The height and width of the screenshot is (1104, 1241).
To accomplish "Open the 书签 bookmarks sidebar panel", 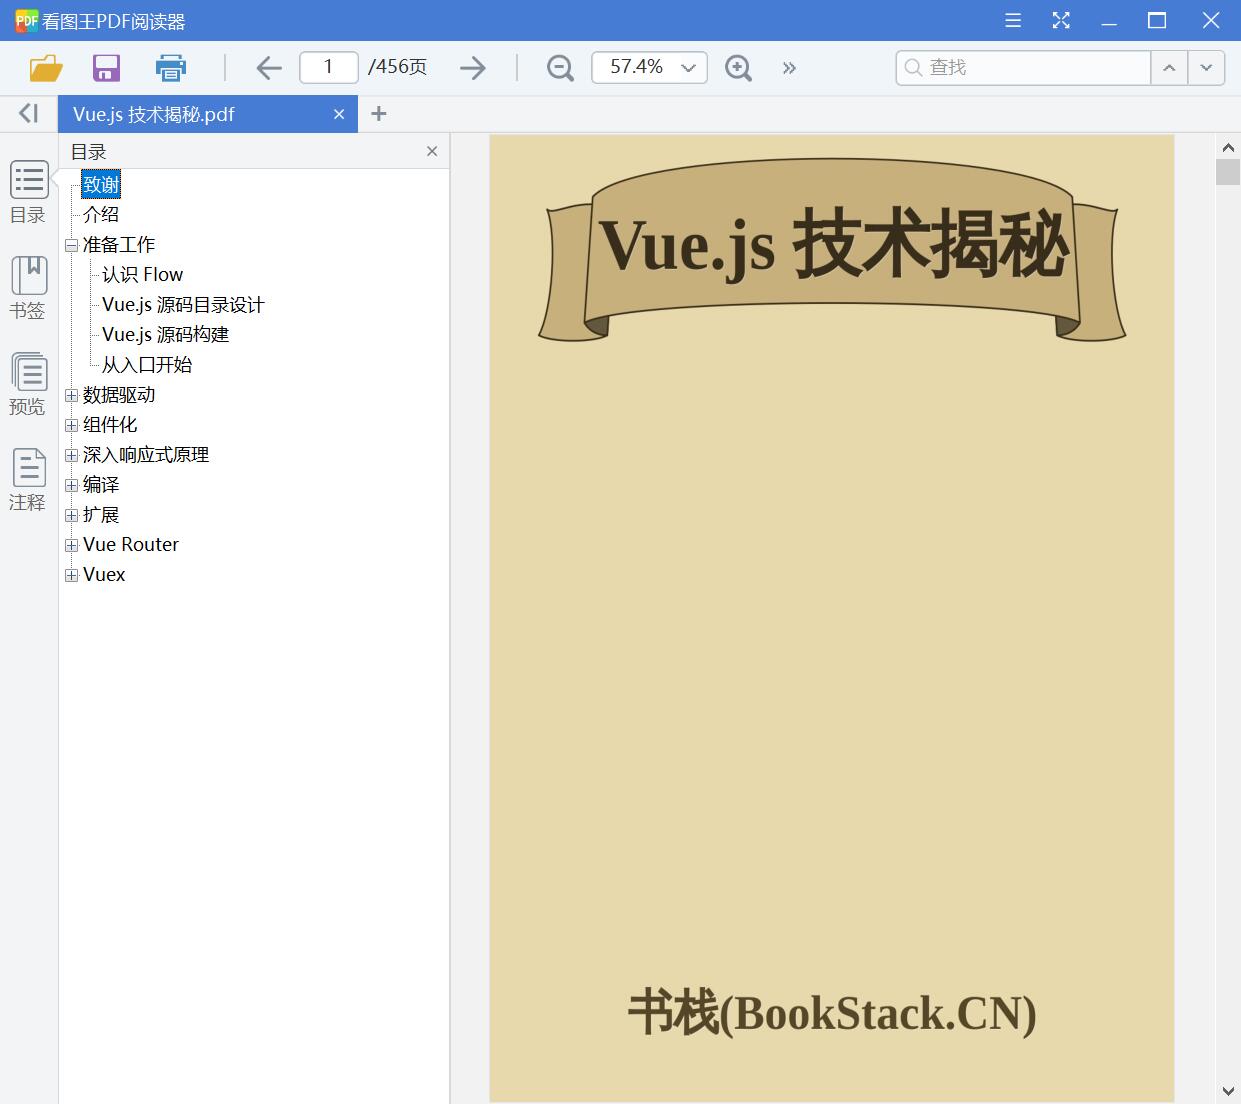I will [29, 288].
